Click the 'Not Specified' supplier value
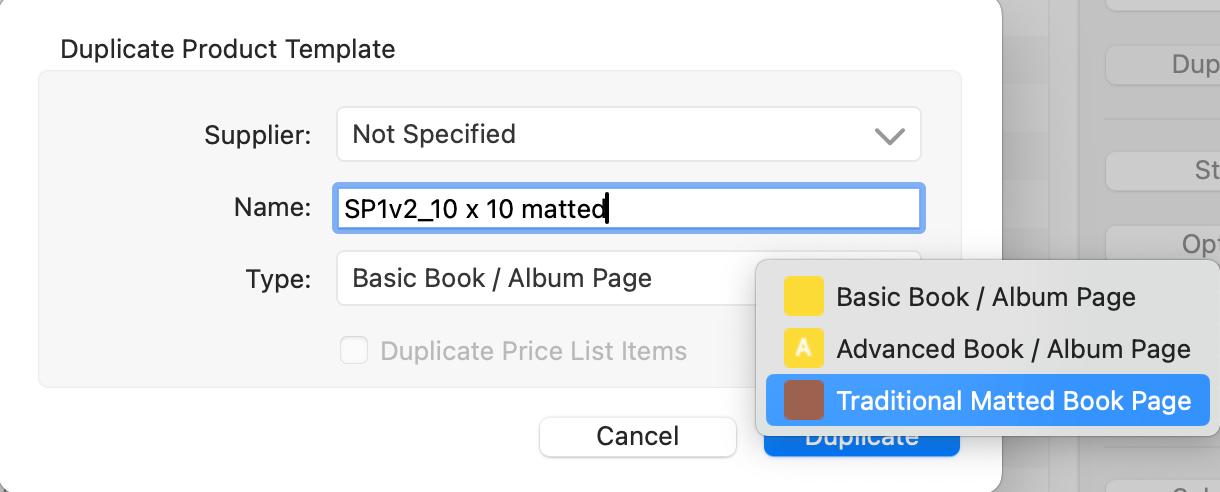The image size is (1220, 492). click(x=434, y=134)
